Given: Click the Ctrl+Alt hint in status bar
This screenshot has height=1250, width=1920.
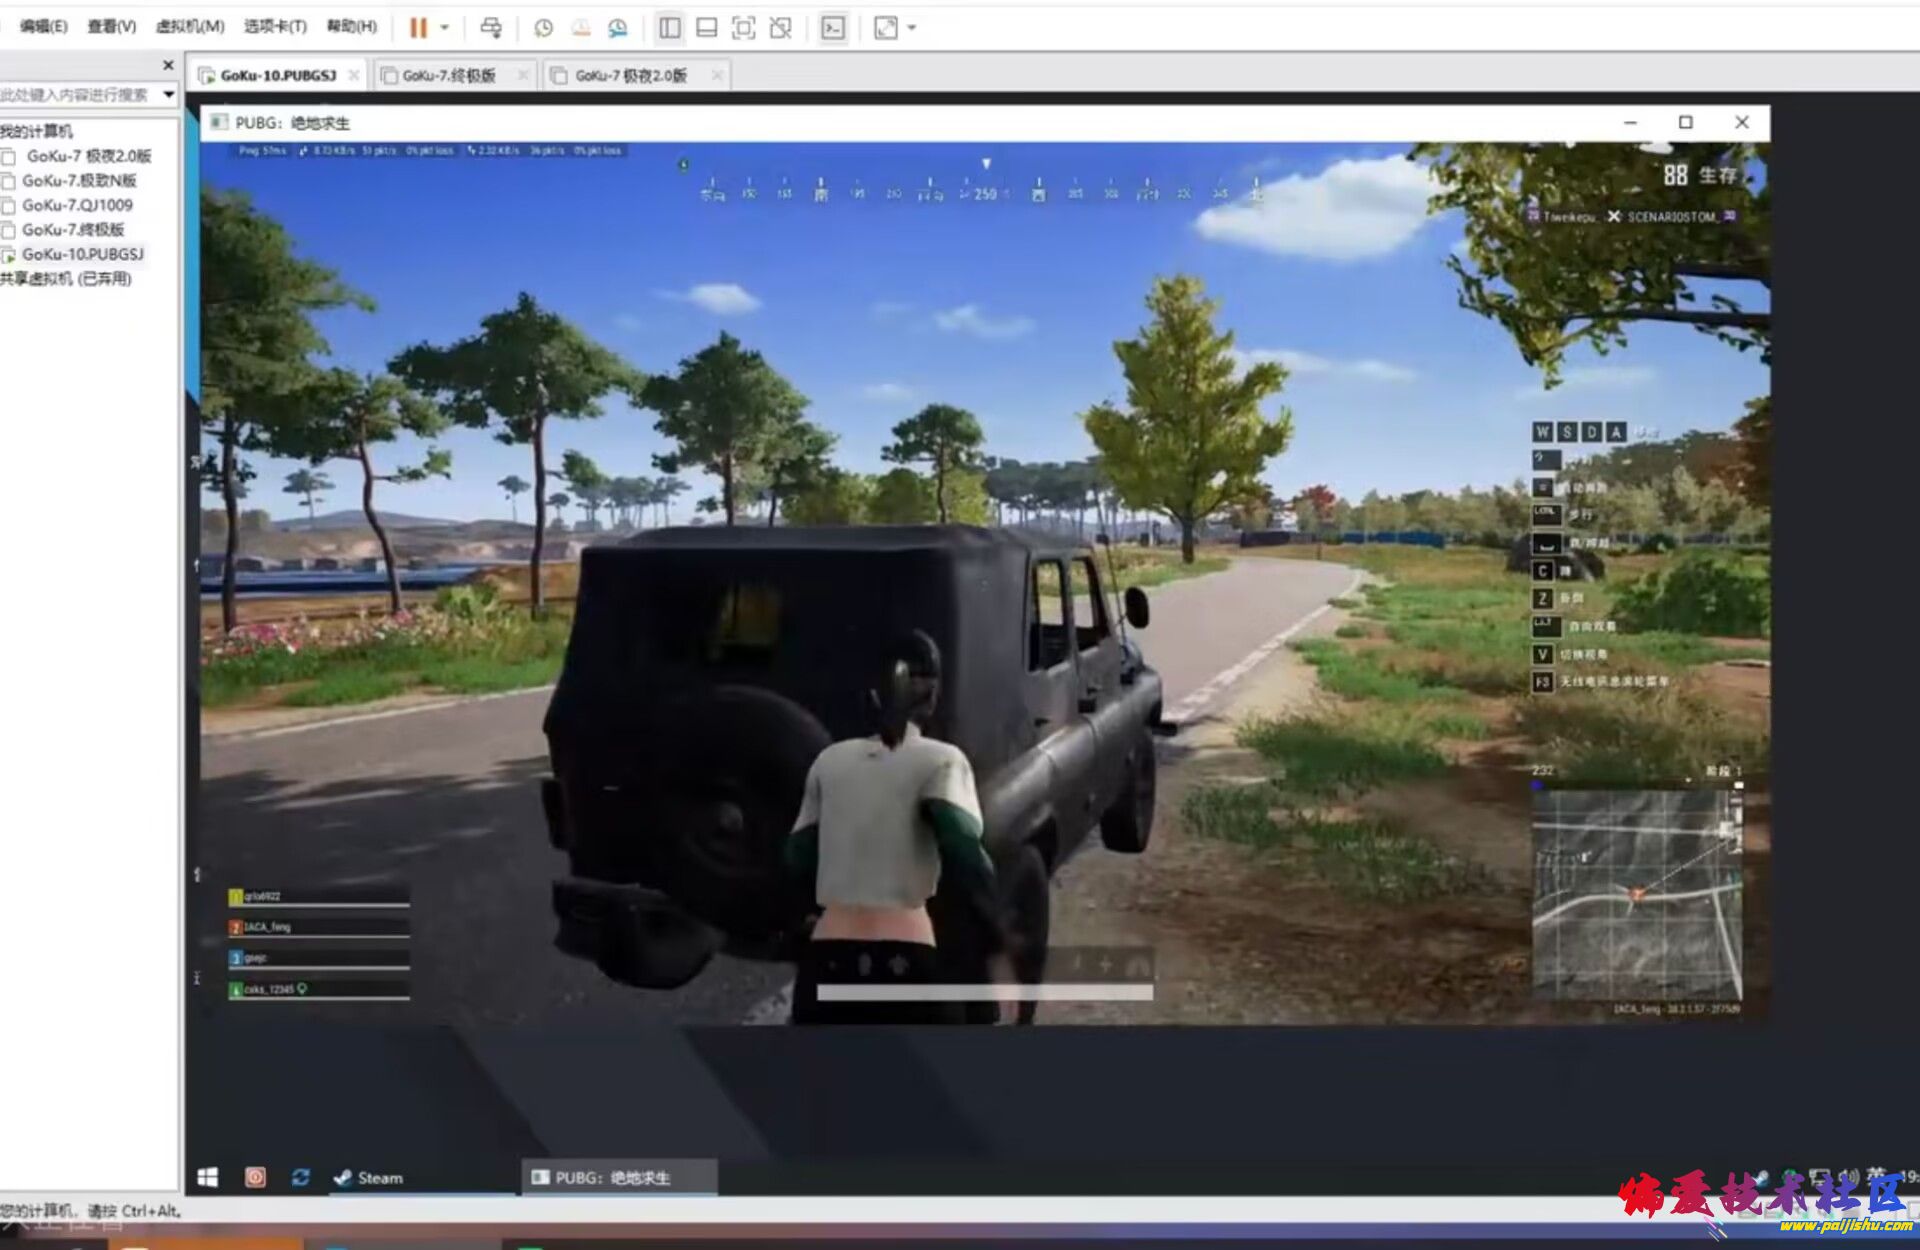Looking at the screenshot, I should pos(151,1211).
